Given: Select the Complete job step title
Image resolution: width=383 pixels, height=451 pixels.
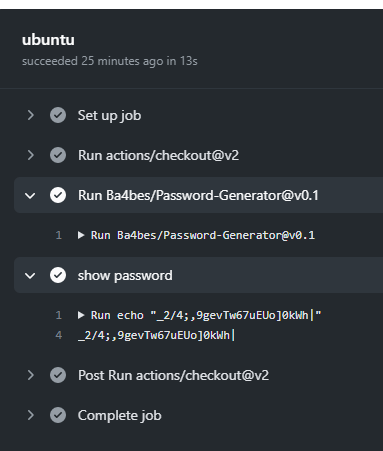Looking at the screenshot, I should (x=119, y=416).
